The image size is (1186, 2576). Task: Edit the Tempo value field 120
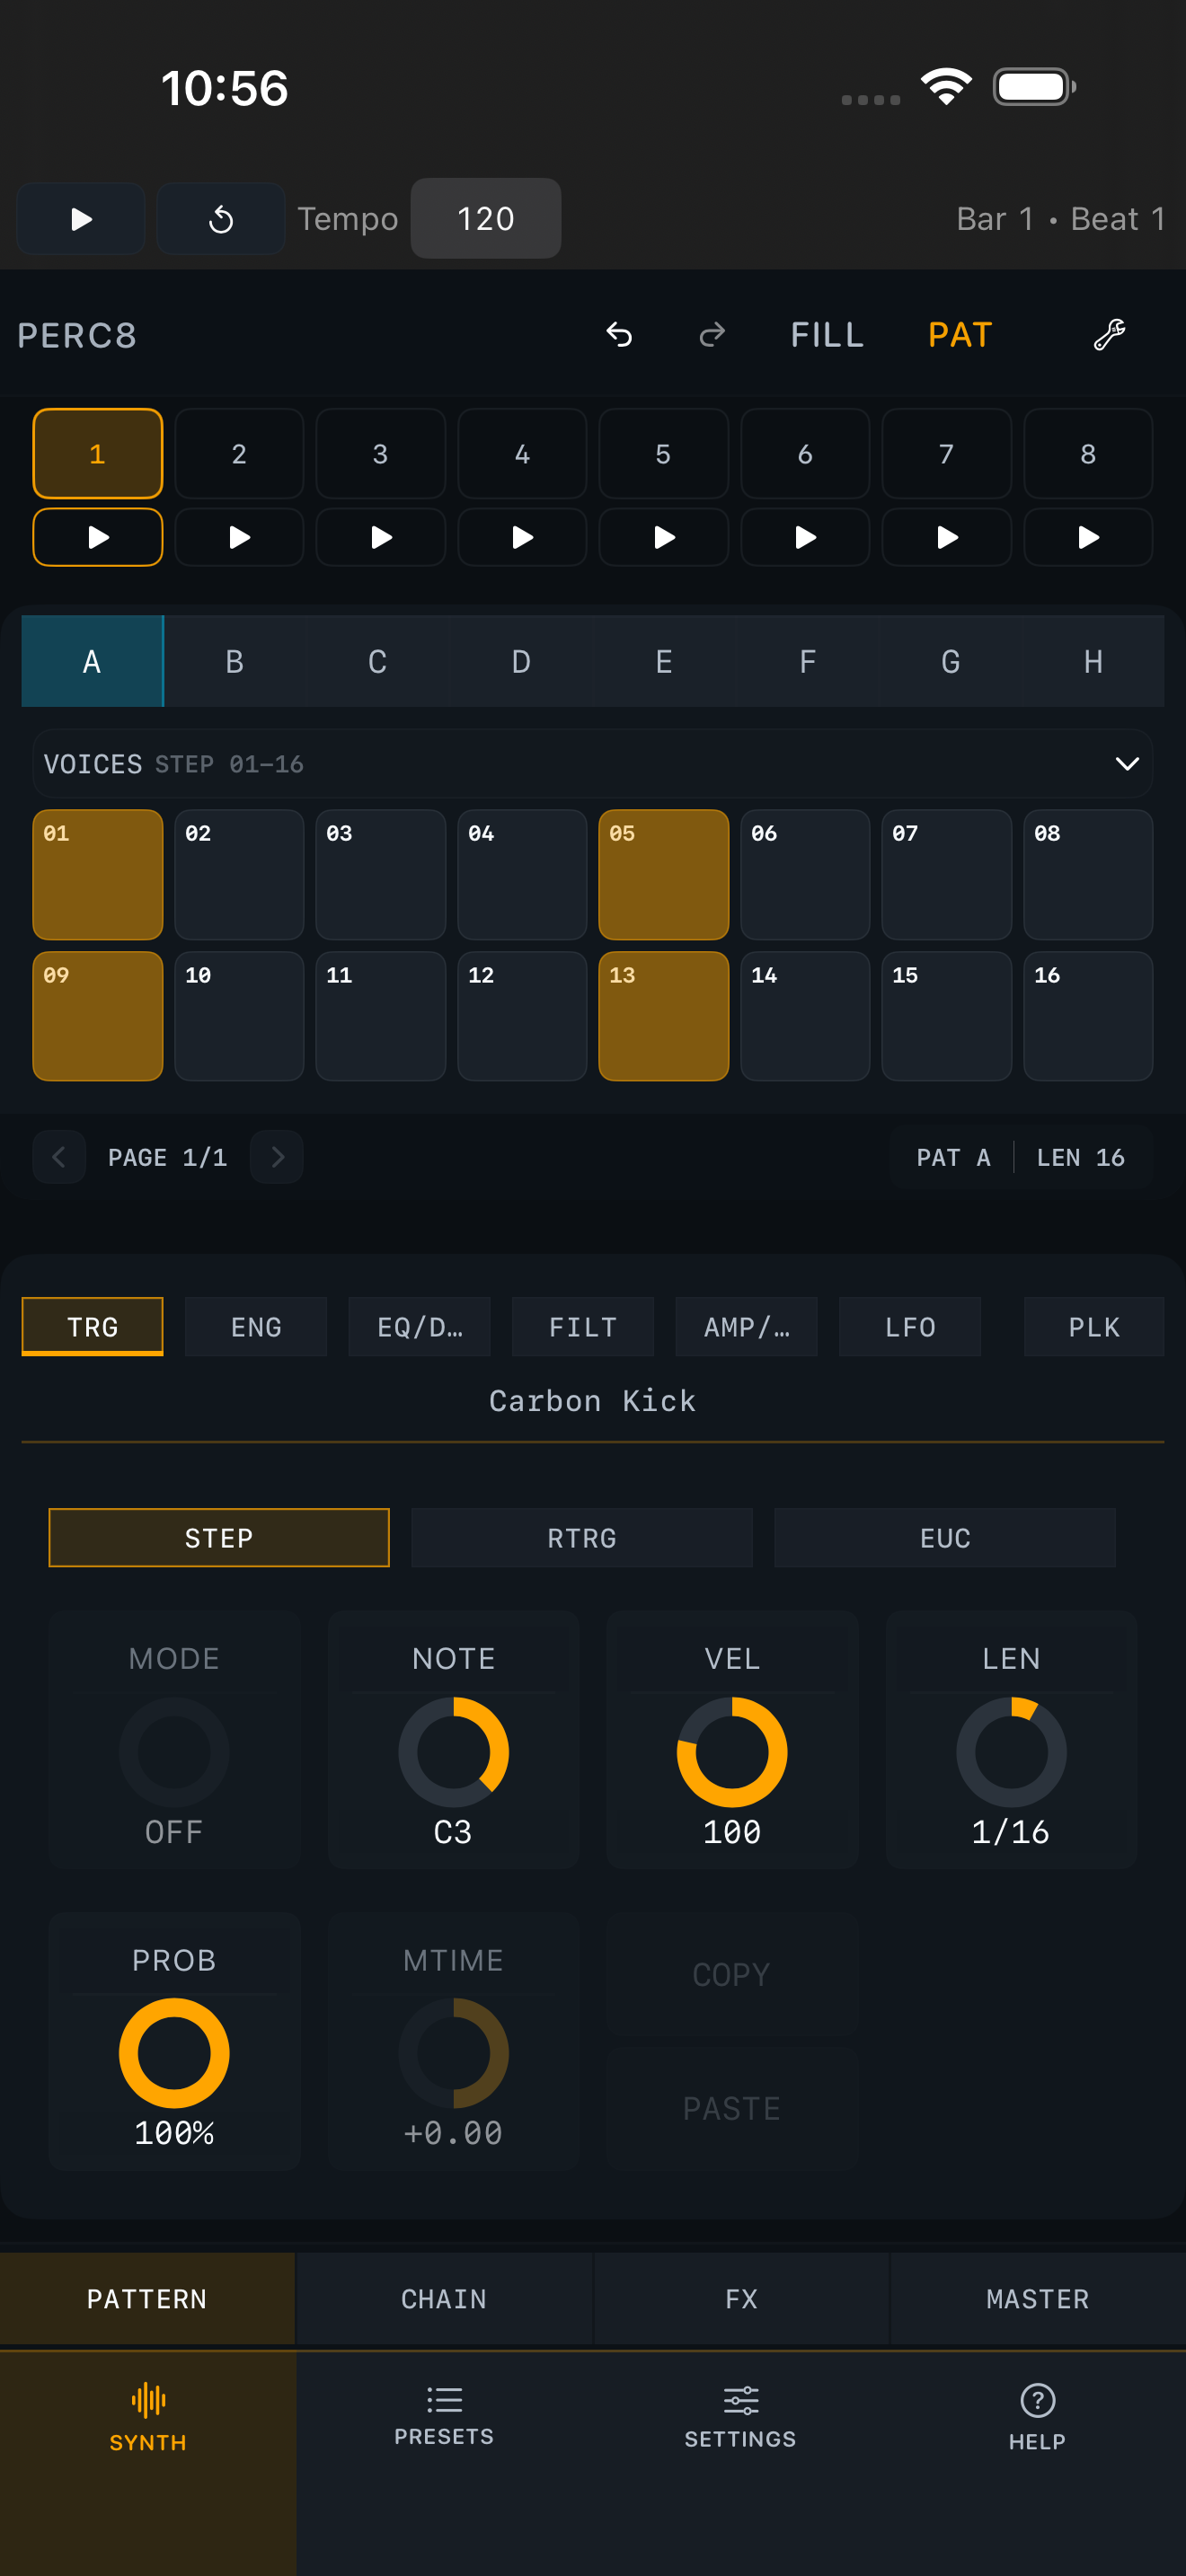coord(486,218)
